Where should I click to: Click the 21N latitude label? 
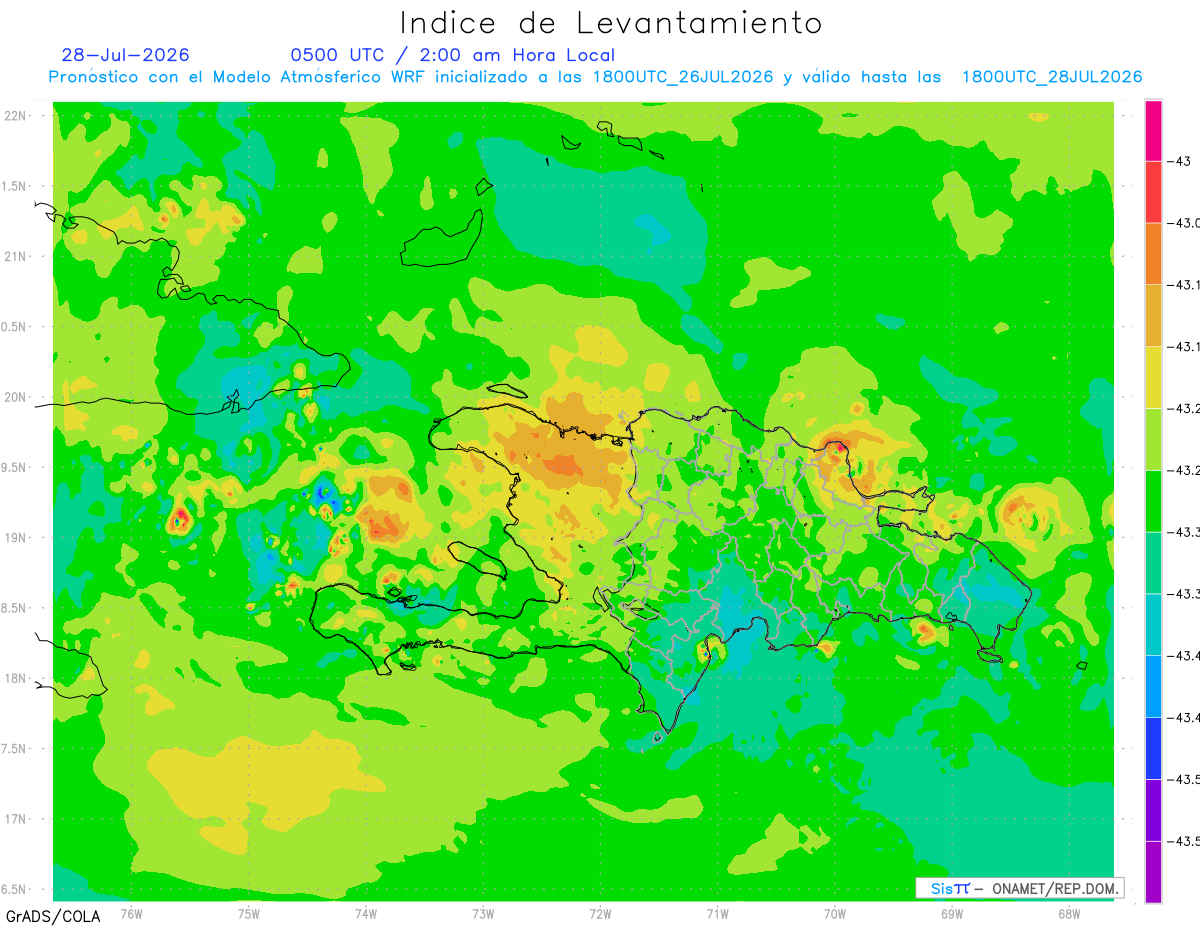pos(15,256)
